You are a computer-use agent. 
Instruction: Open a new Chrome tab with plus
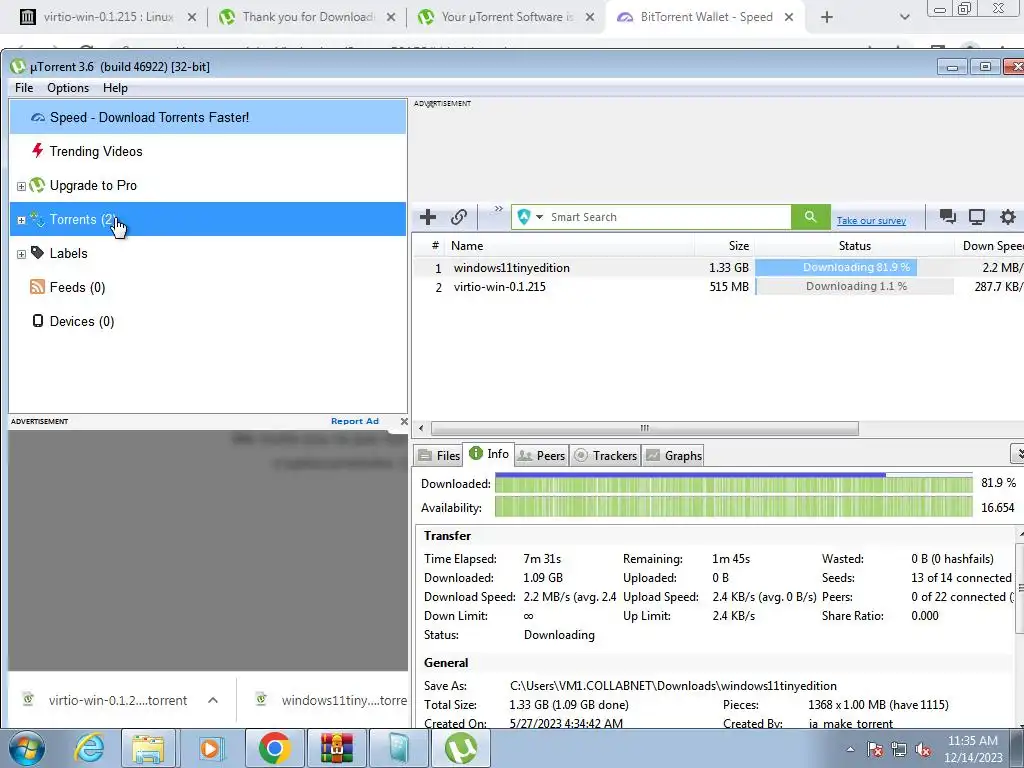tap(827, 17)
